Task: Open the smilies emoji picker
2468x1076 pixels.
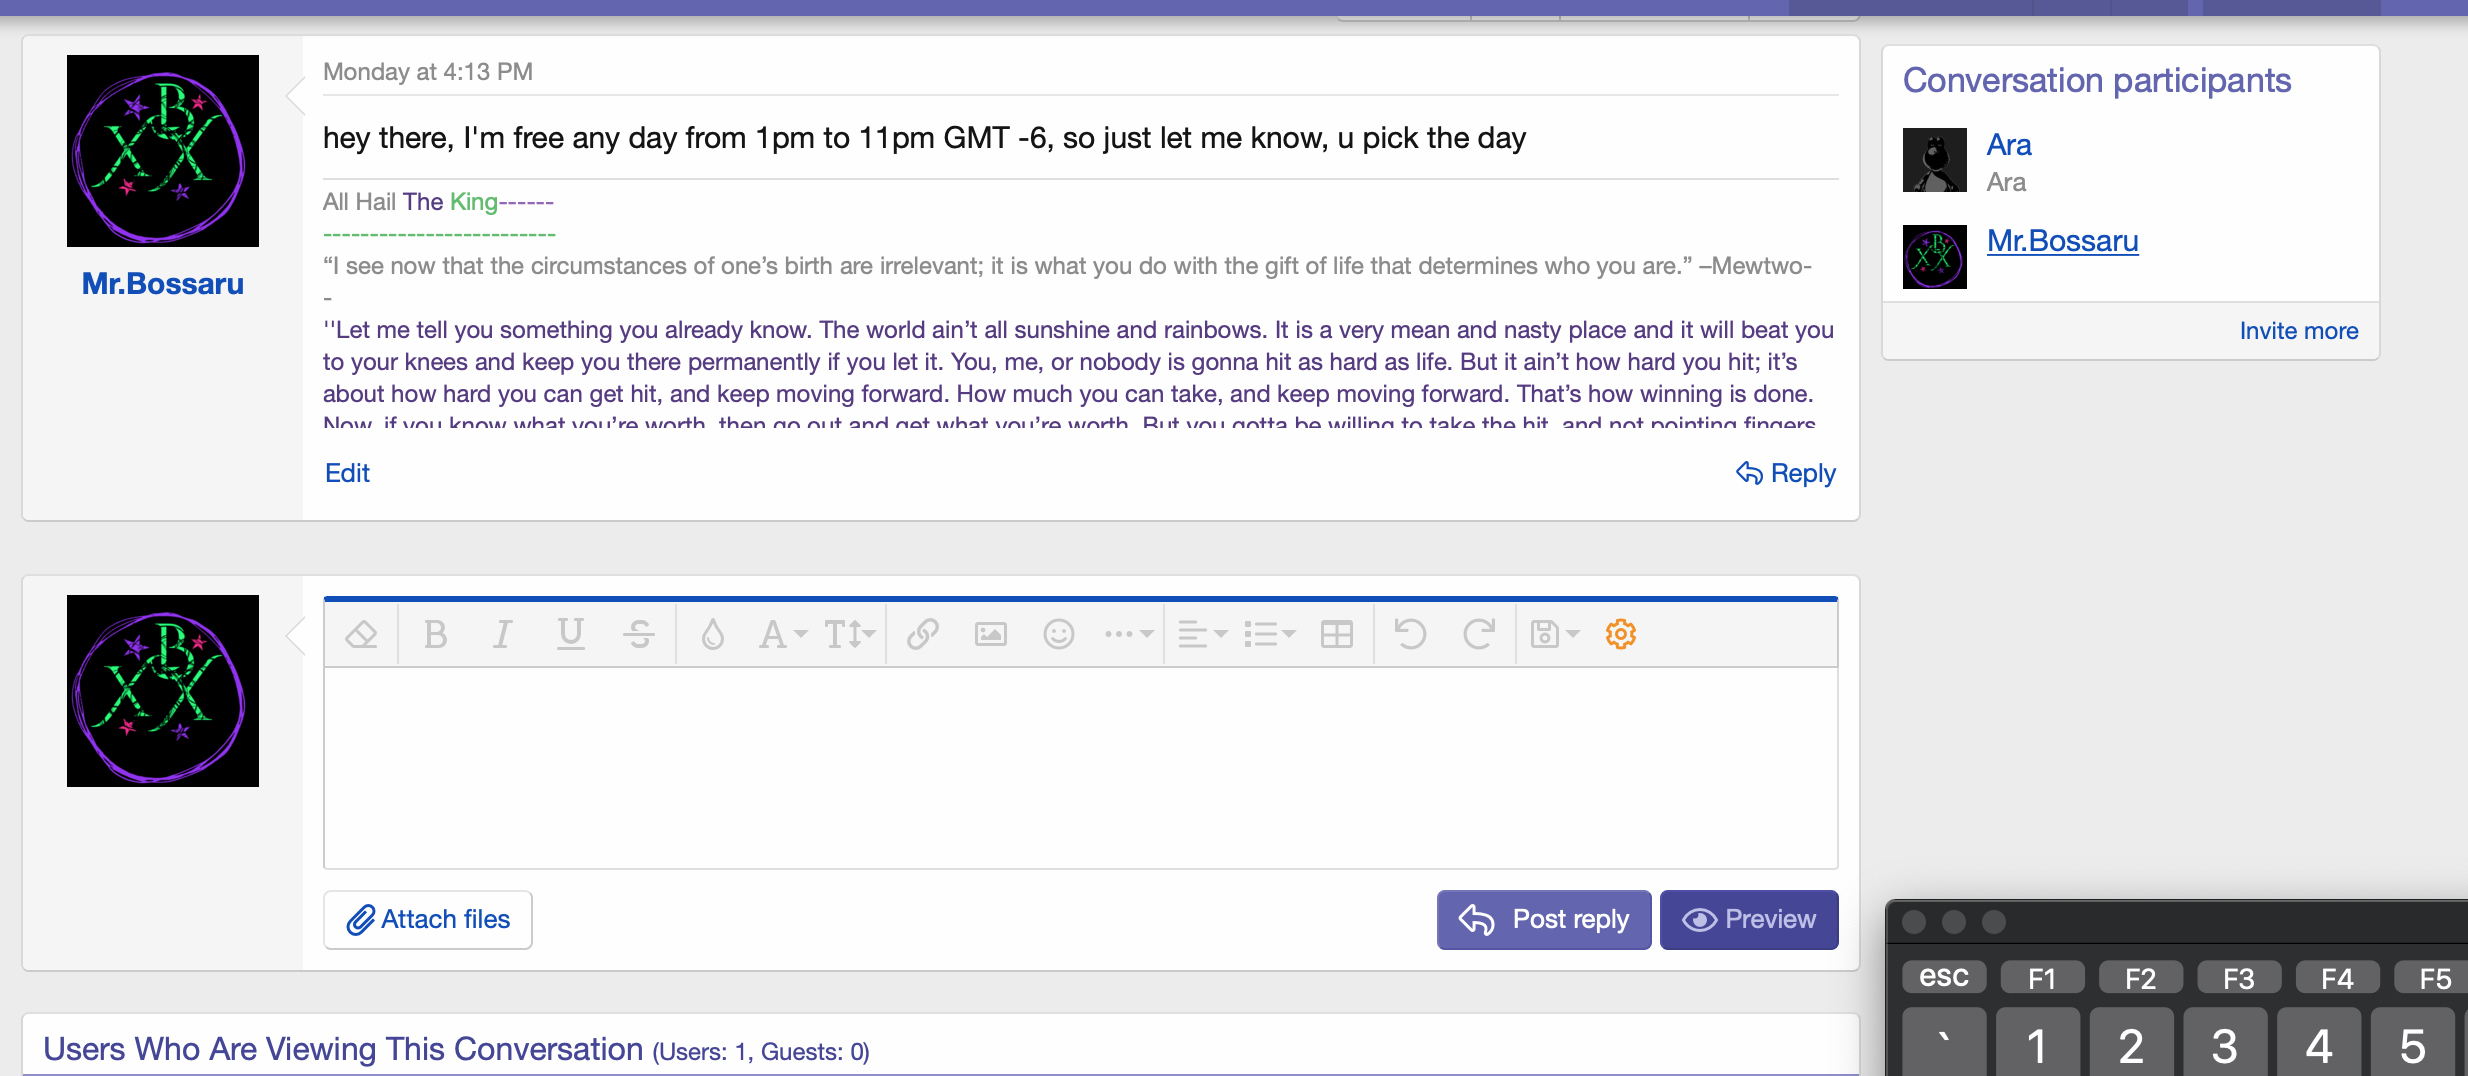Action: (1058, 634)
